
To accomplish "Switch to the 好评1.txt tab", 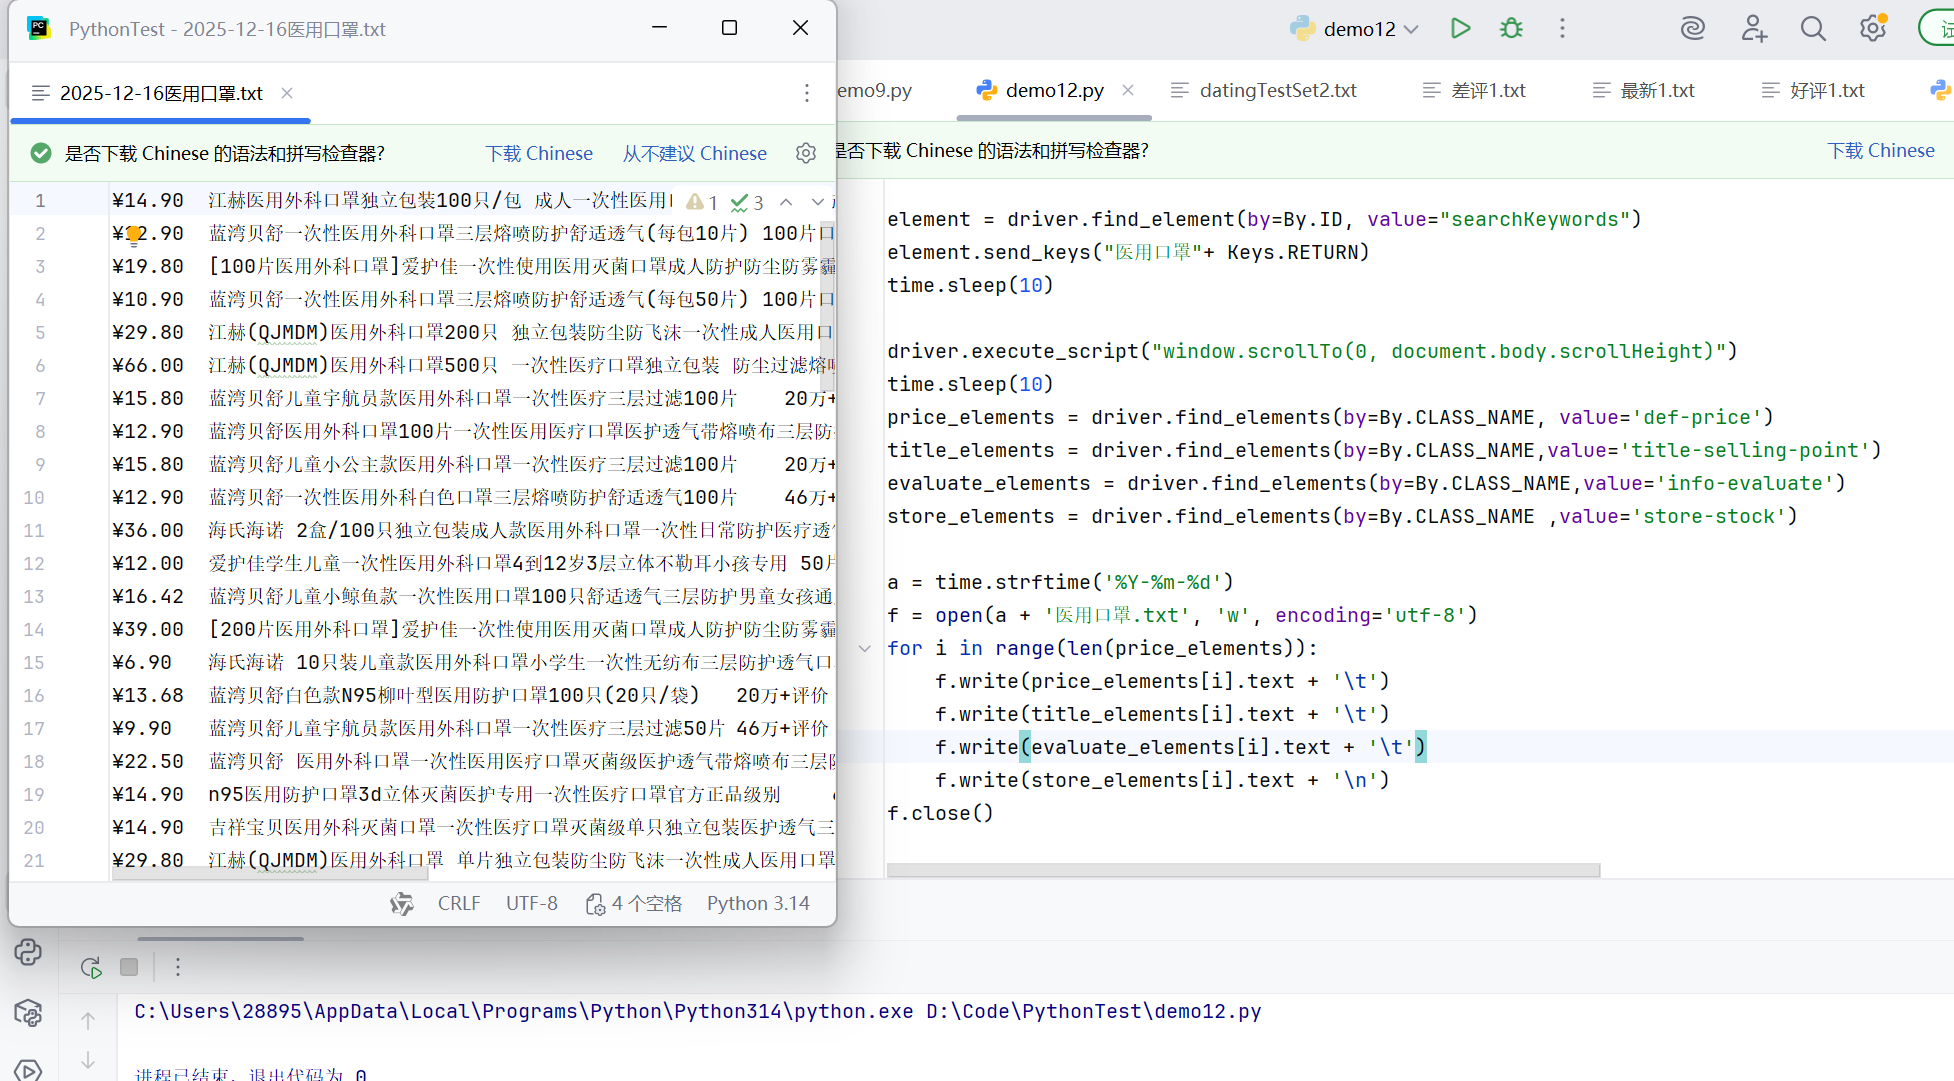I will pyautogui.click(x=1826, y=90).
